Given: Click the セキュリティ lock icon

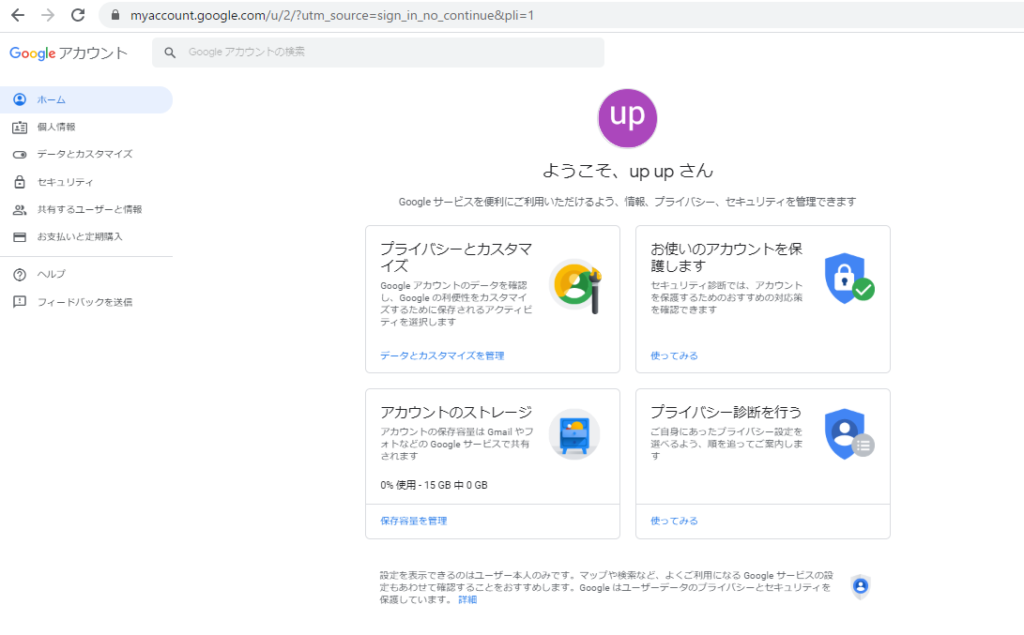Looking at the screenshot, I should coord(20,182).
